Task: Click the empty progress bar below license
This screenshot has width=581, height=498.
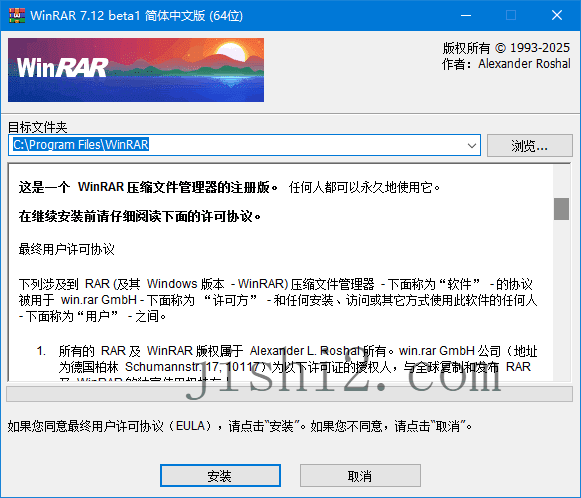Action: [x=289, y=394]
